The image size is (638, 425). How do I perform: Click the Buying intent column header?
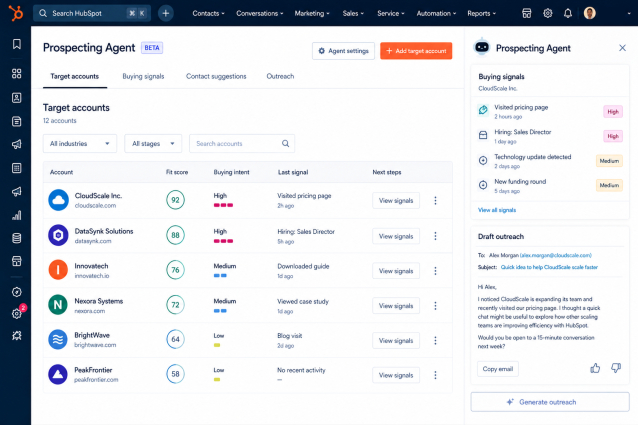click(232, 172)
